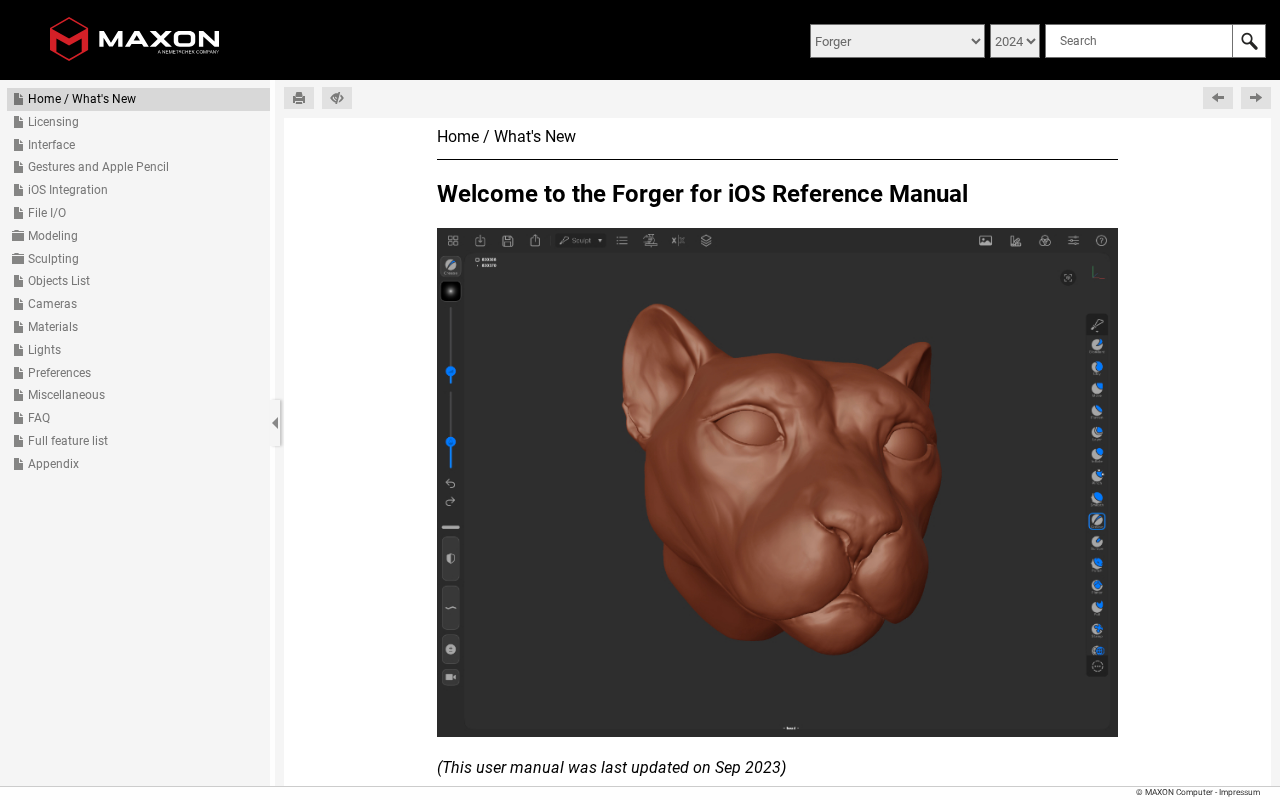Go to the next page arrow

(1255, 98)
